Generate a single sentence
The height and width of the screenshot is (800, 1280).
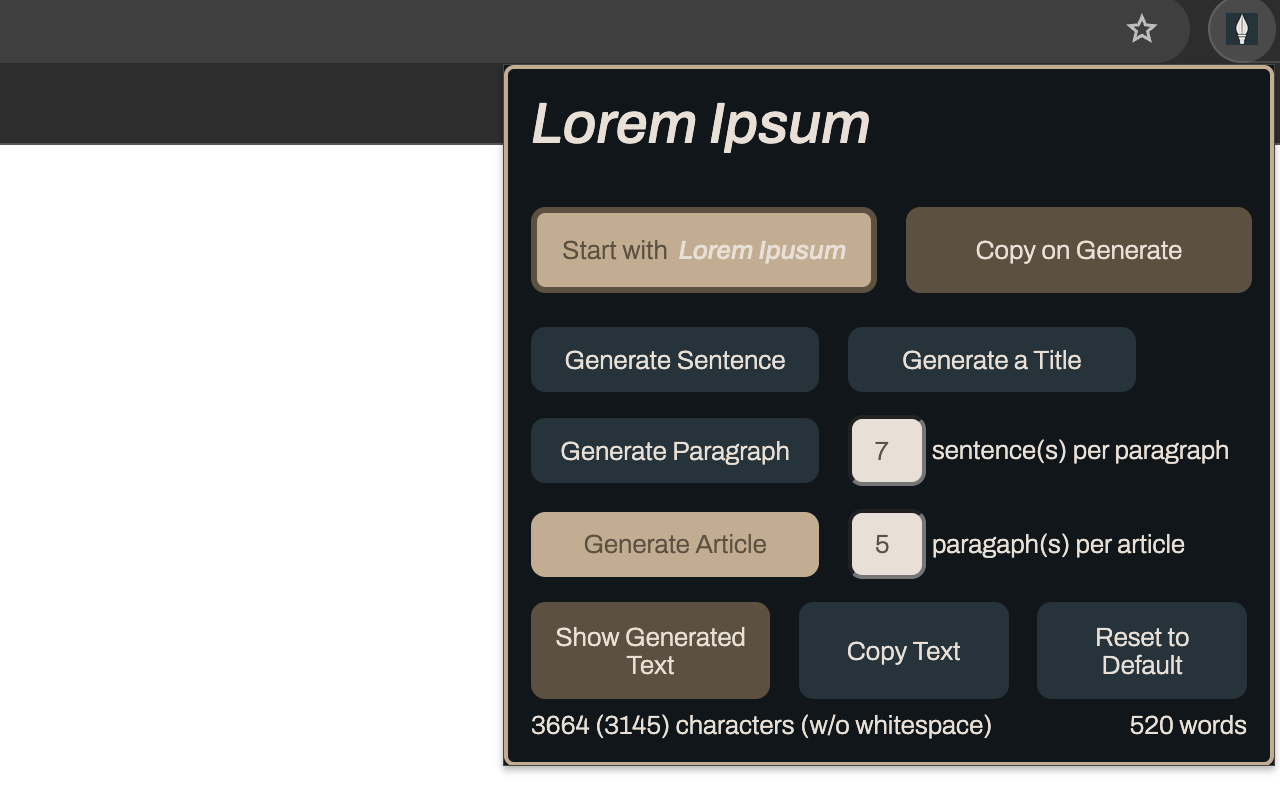[674, 359]
